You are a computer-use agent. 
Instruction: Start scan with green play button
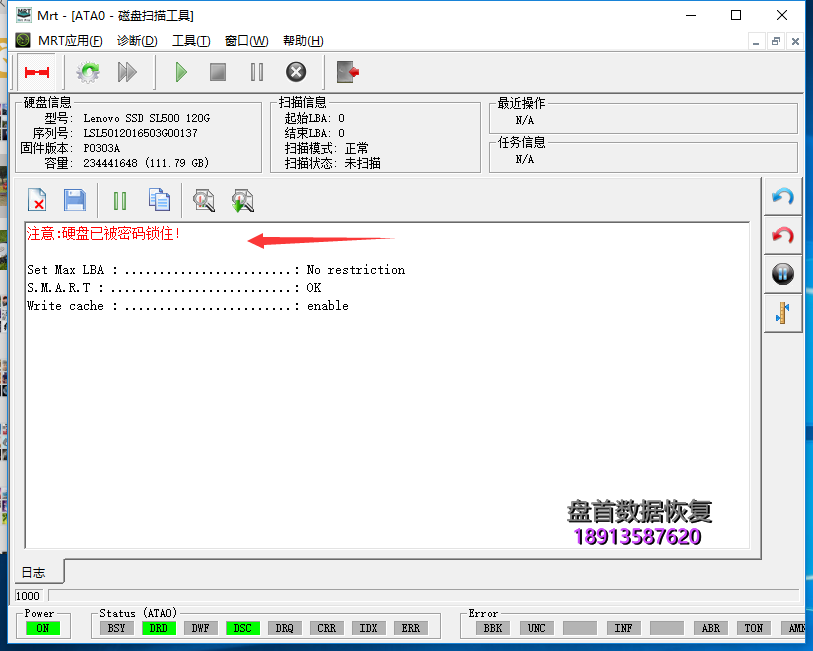pyautogui.click(x=181, y=72)
